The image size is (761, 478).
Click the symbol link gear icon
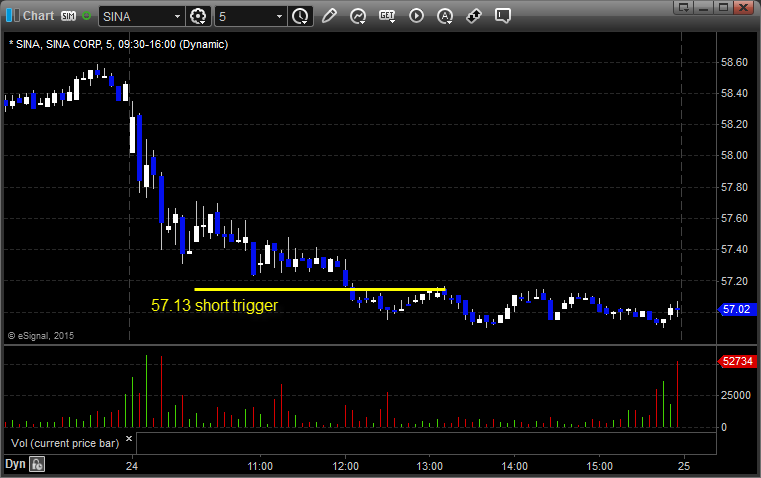198,16
